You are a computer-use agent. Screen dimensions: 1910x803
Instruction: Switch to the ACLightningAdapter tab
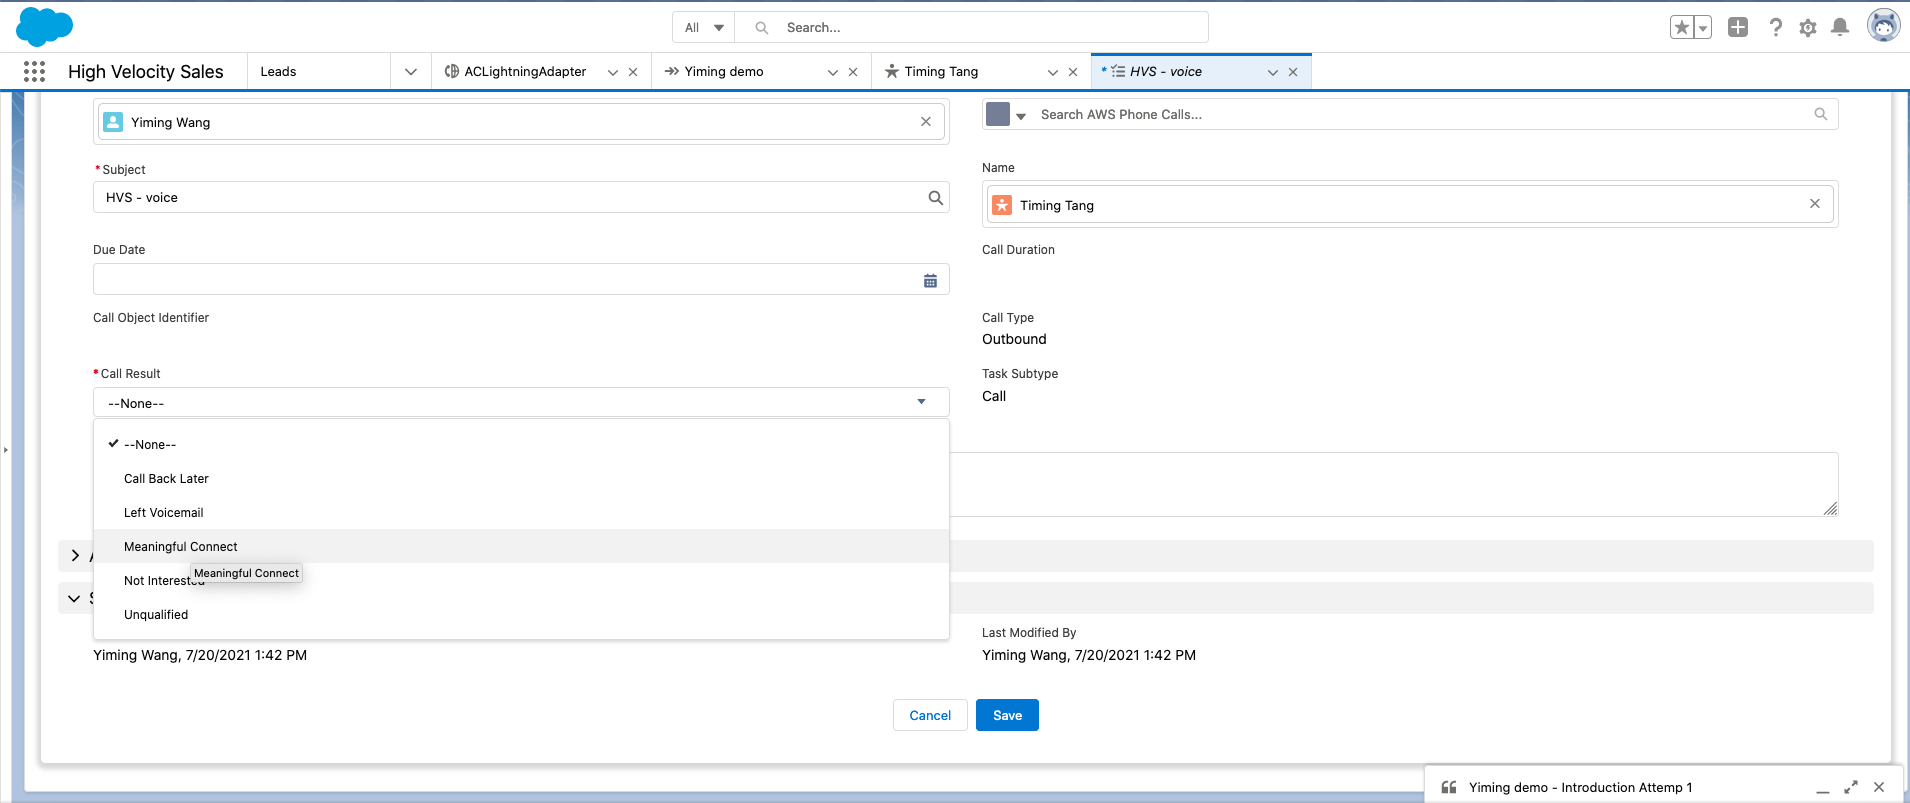click(x=525, y=72)
